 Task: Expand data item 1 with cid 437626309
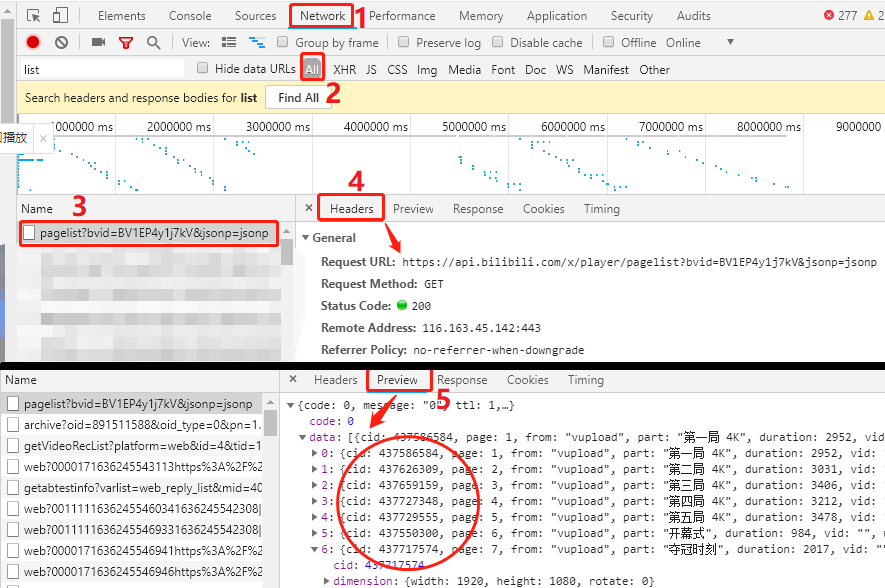(314, 469)
